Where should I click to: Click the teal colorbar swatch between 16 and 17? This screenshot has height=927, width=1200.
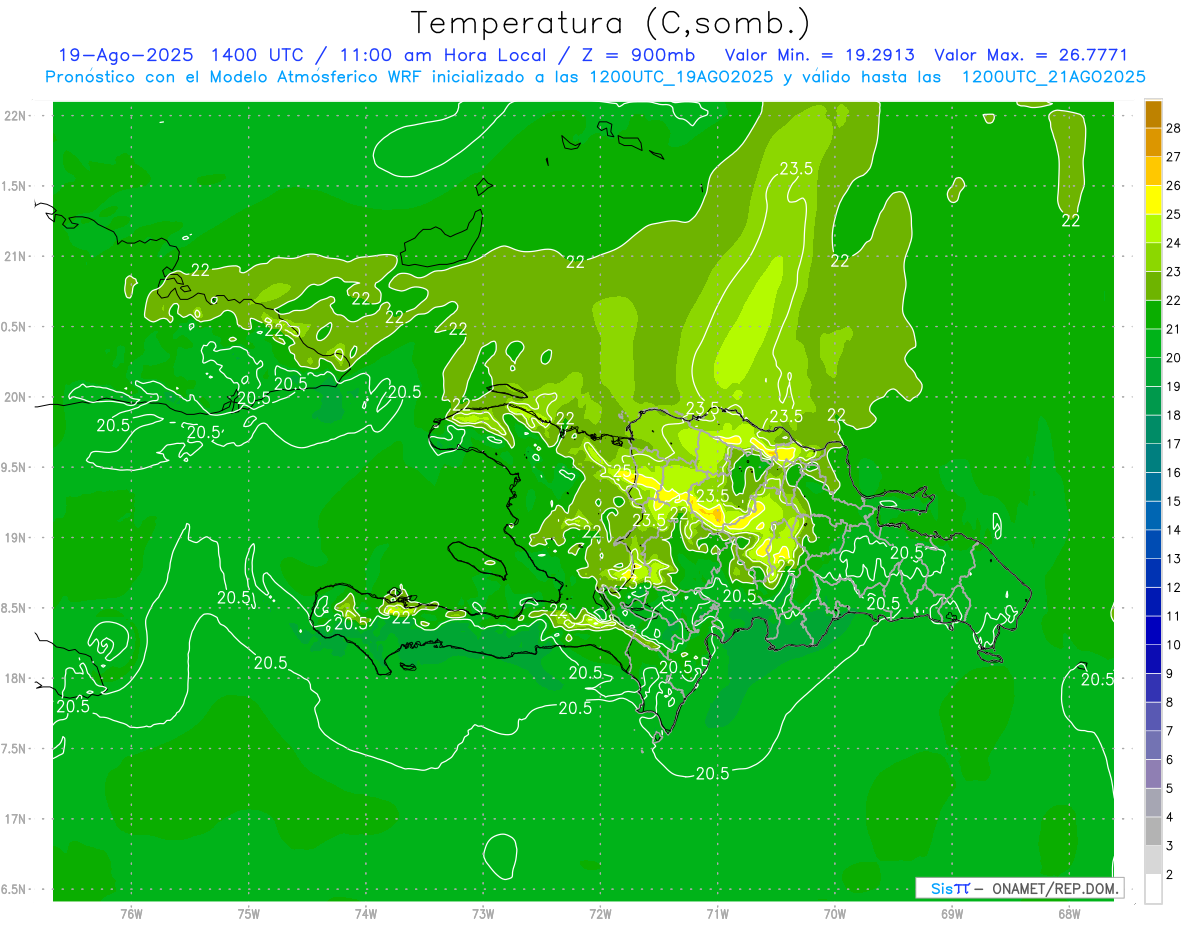click(1153, 458)
